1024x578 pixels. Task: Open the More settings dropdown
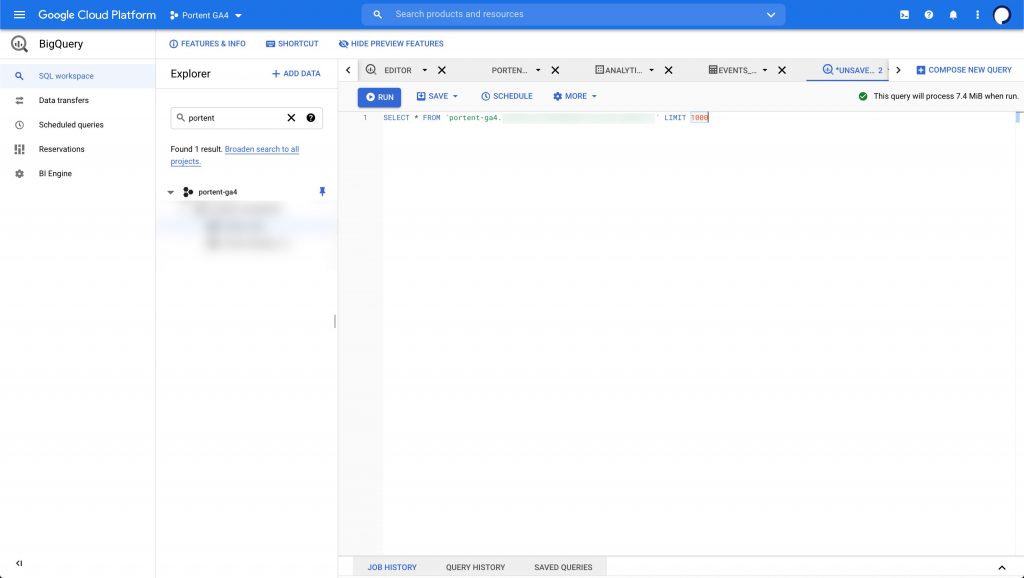click(x=575, y=97)
